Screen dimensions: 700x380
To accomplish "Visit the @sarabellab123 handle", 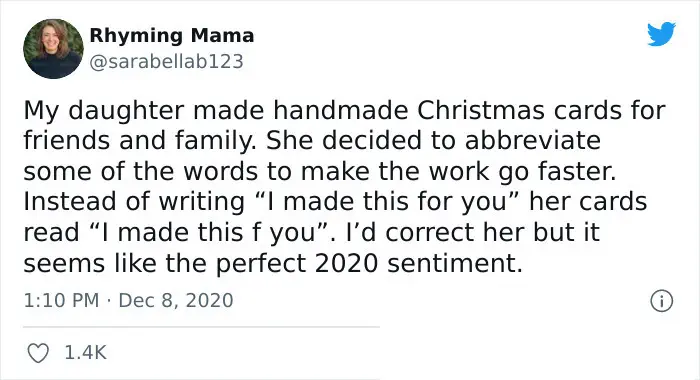I will click(167, 62).
